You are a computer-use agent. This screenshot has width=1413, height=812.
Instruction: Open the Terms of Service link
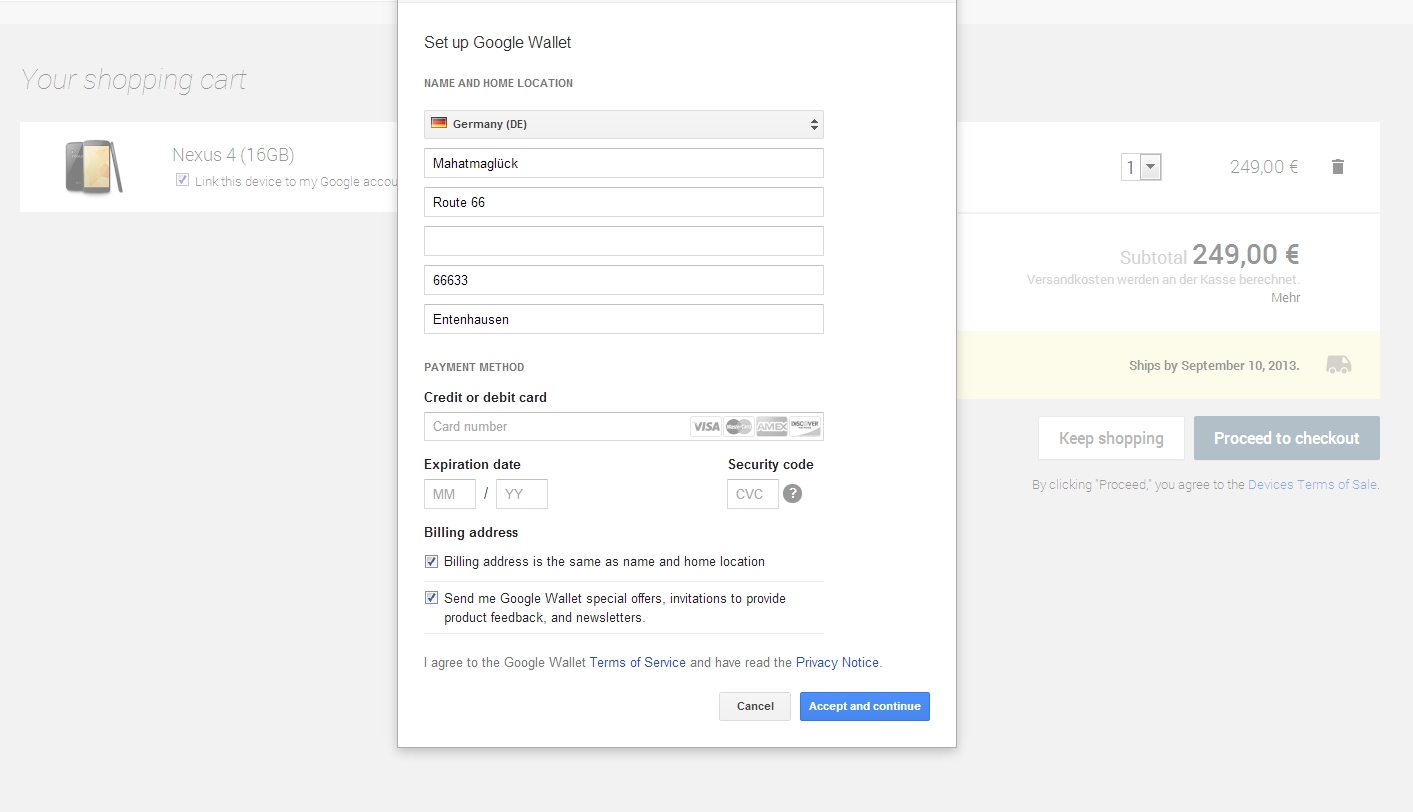(637, 663)
